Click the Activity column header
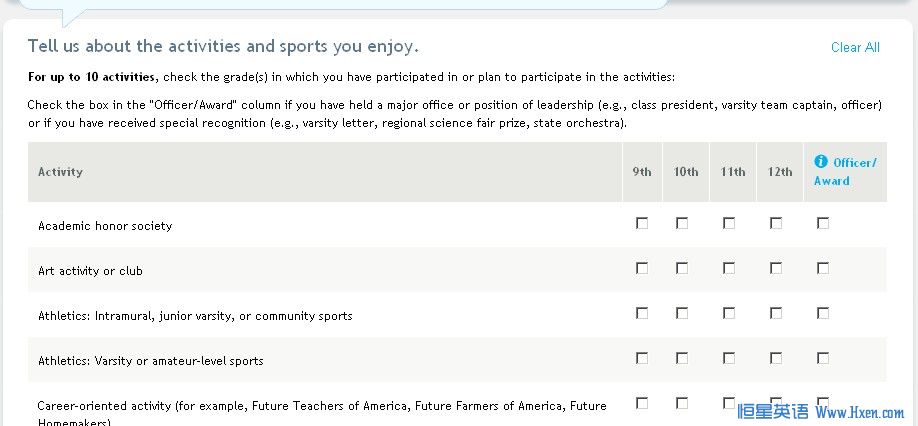 [x=60, y=172]
